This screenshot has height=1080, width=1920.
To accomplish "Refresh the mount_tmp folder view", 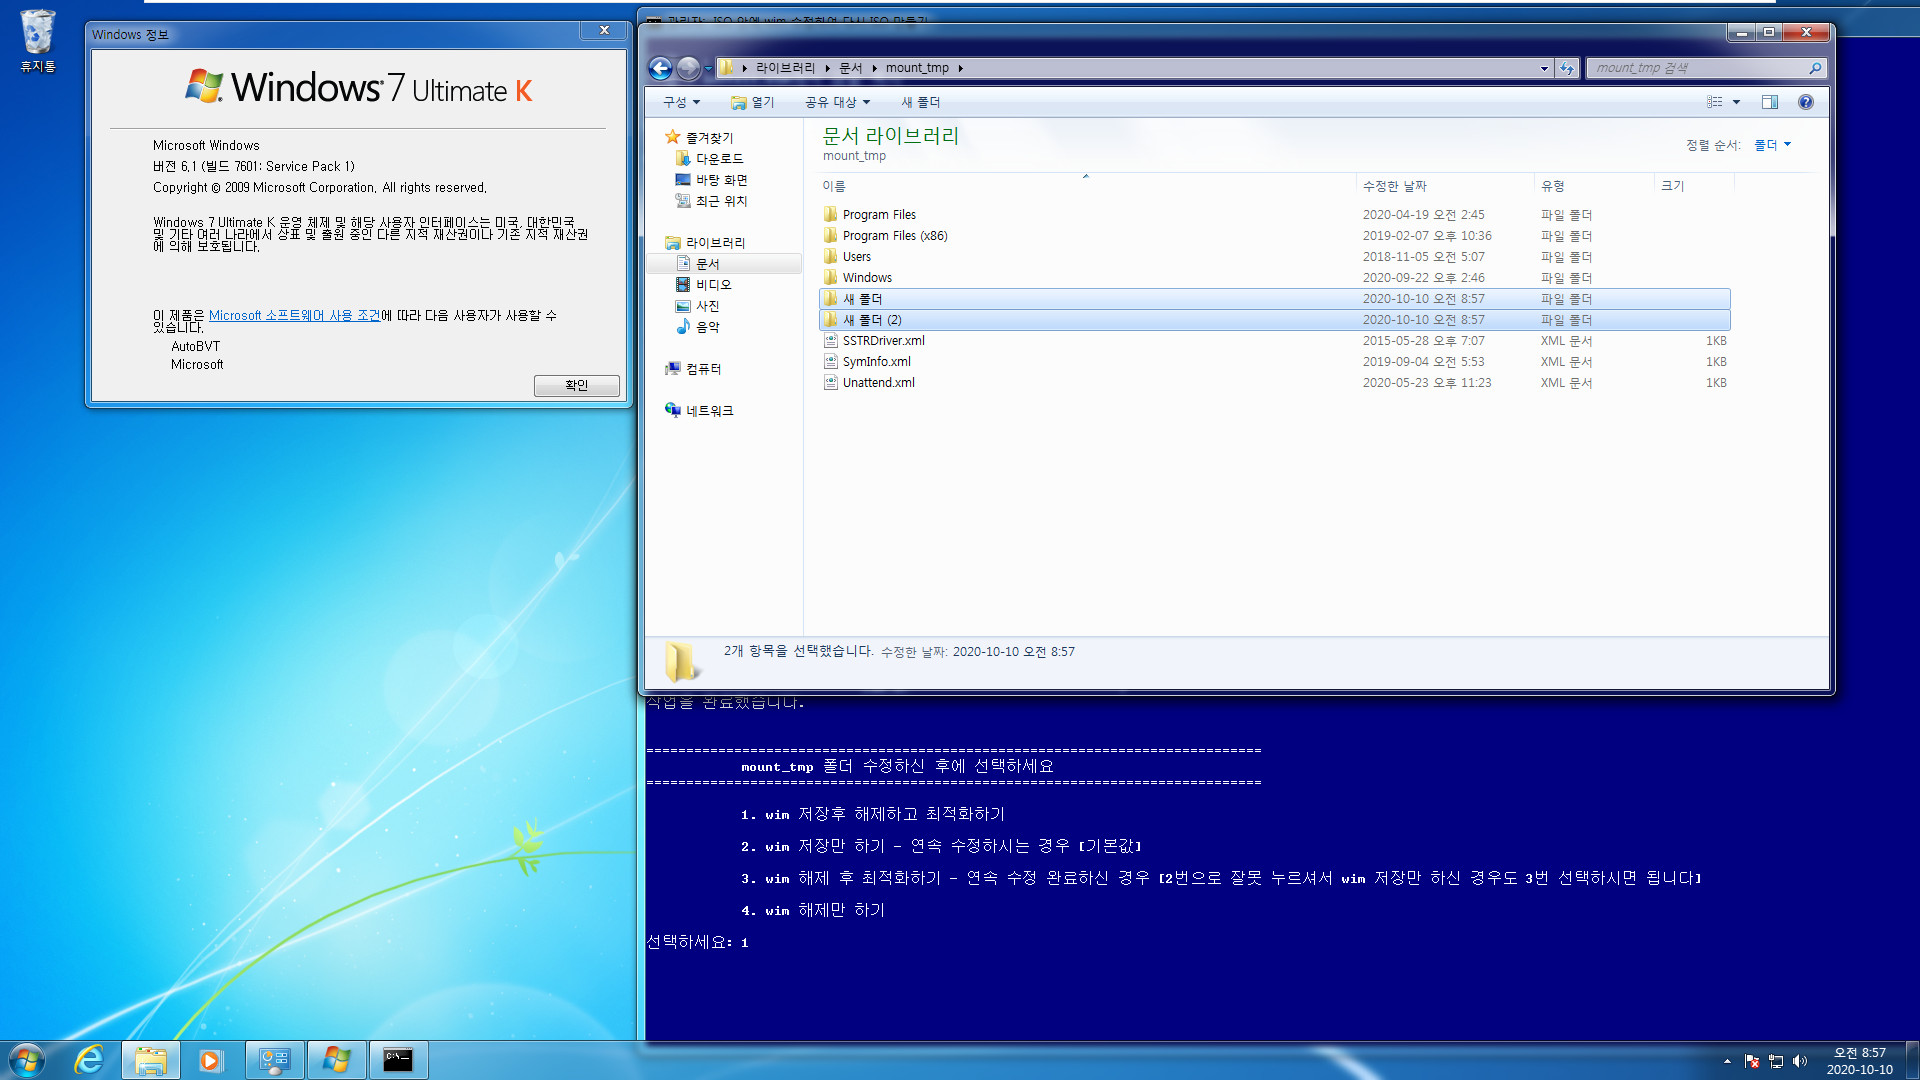I will tap(1567, 68).
